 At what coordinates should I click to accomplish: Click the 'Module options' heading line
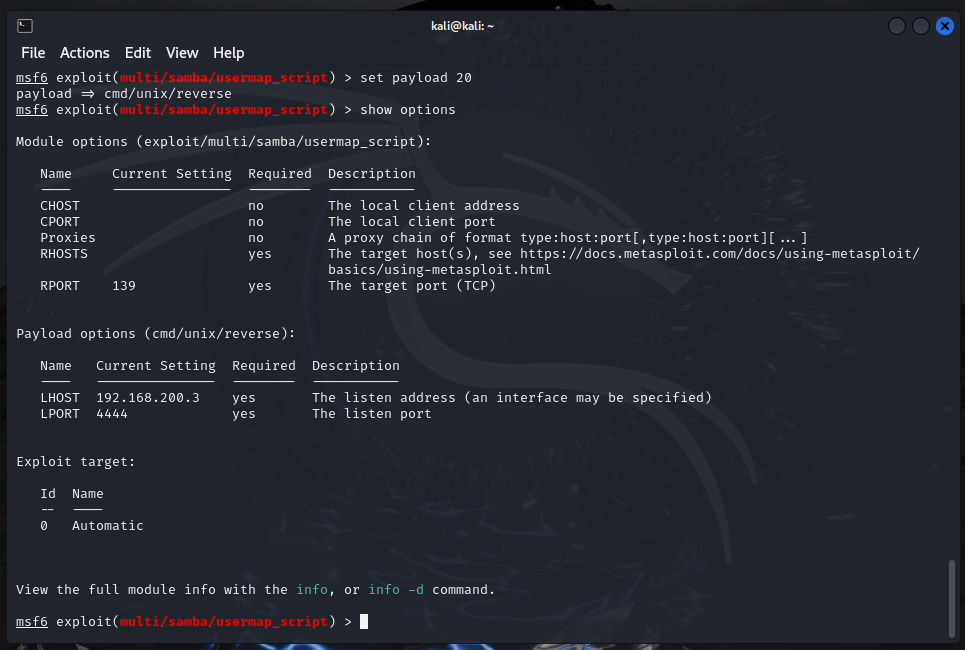(223, 142)
